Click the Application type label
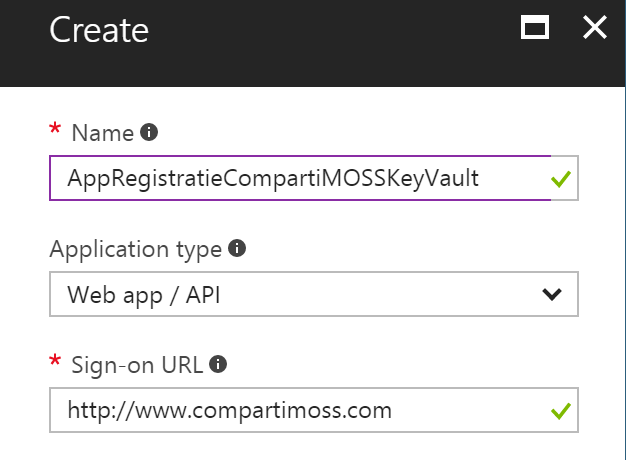Image resolution: width=626 pixels, height=460 pixels. pyautogui.click(x=135, y=248)
